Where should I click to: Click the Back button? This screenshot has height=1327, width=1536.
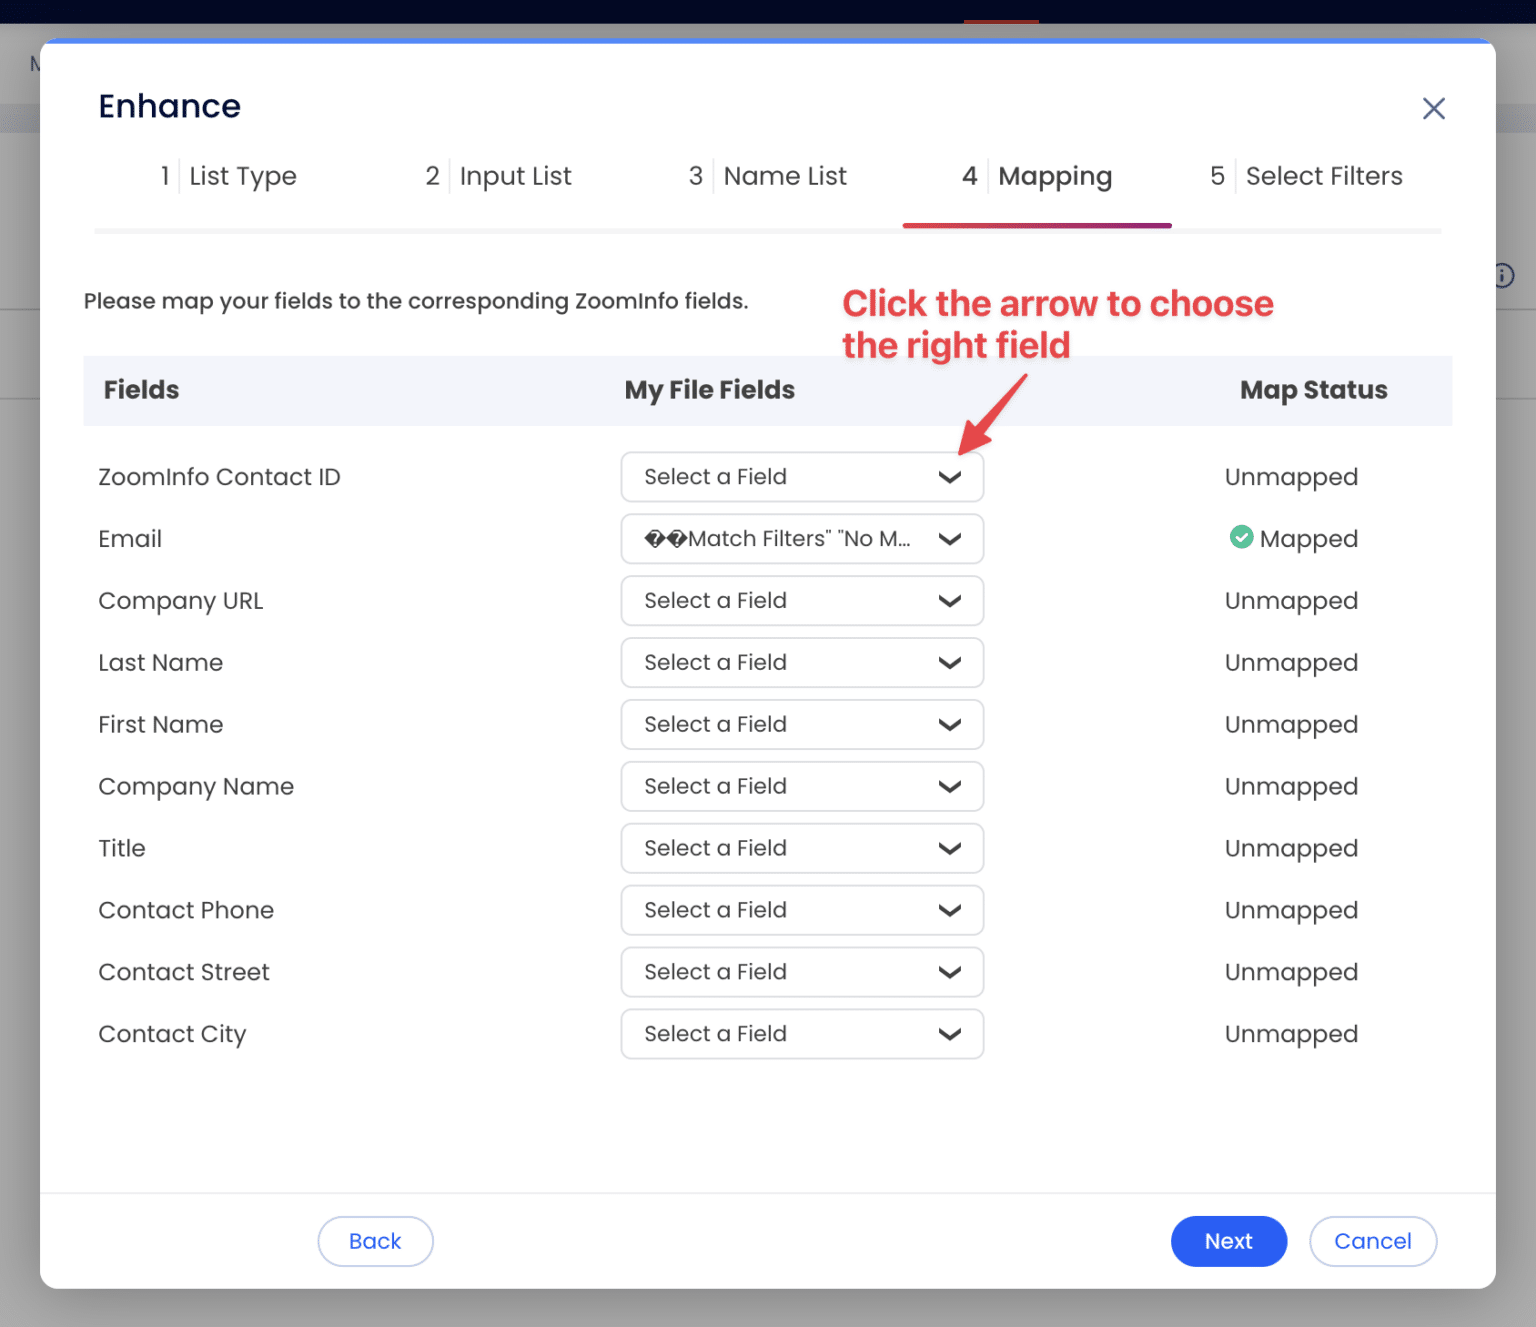click(x=375, y=1241)
